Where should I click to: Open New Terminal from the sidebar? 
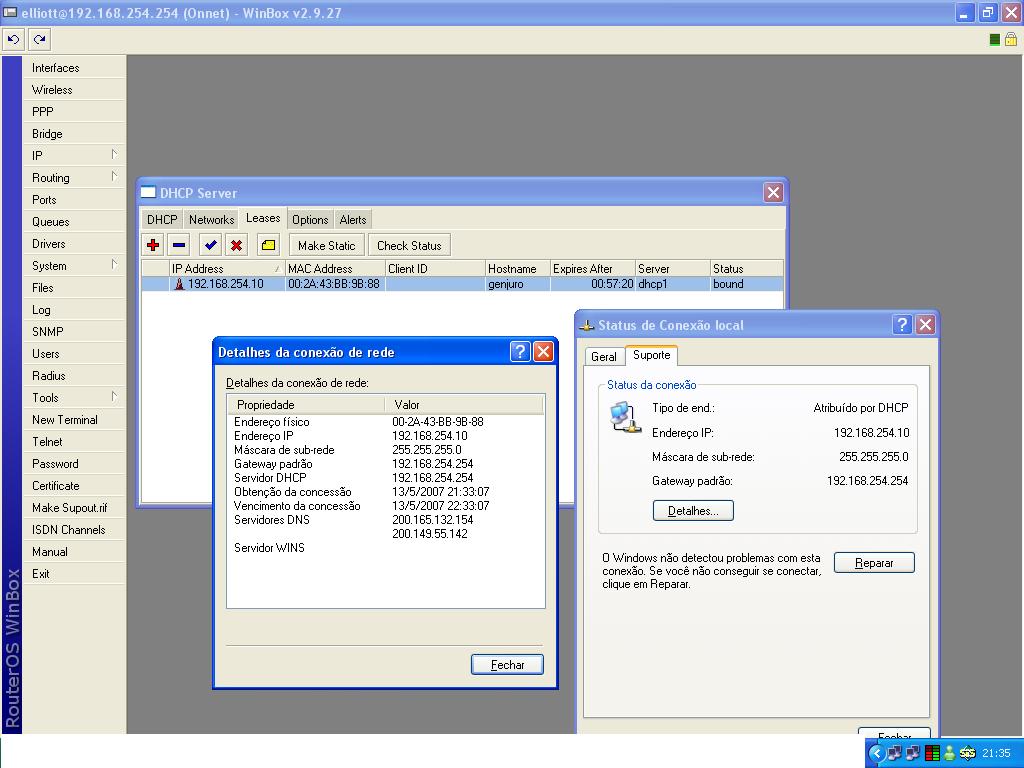coord(73,420)
